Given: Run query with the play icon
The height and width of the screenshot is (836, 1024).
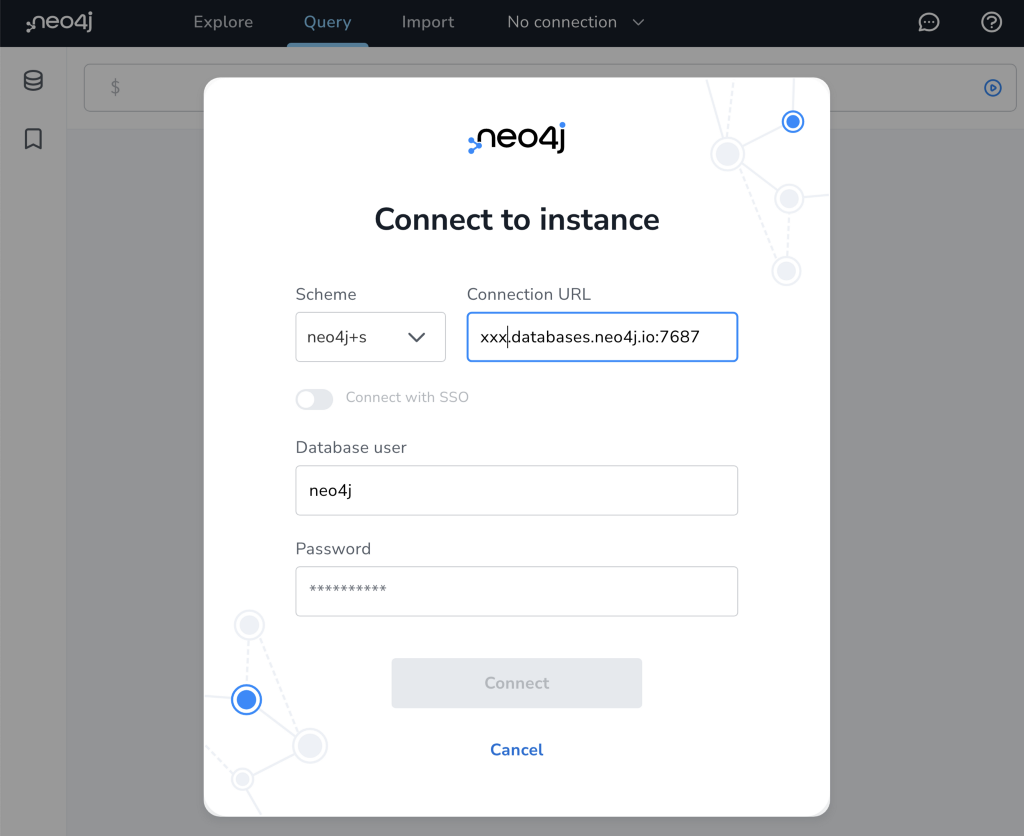Looking at the screenshot, I should pyautogui.click(x=993, y=88).
